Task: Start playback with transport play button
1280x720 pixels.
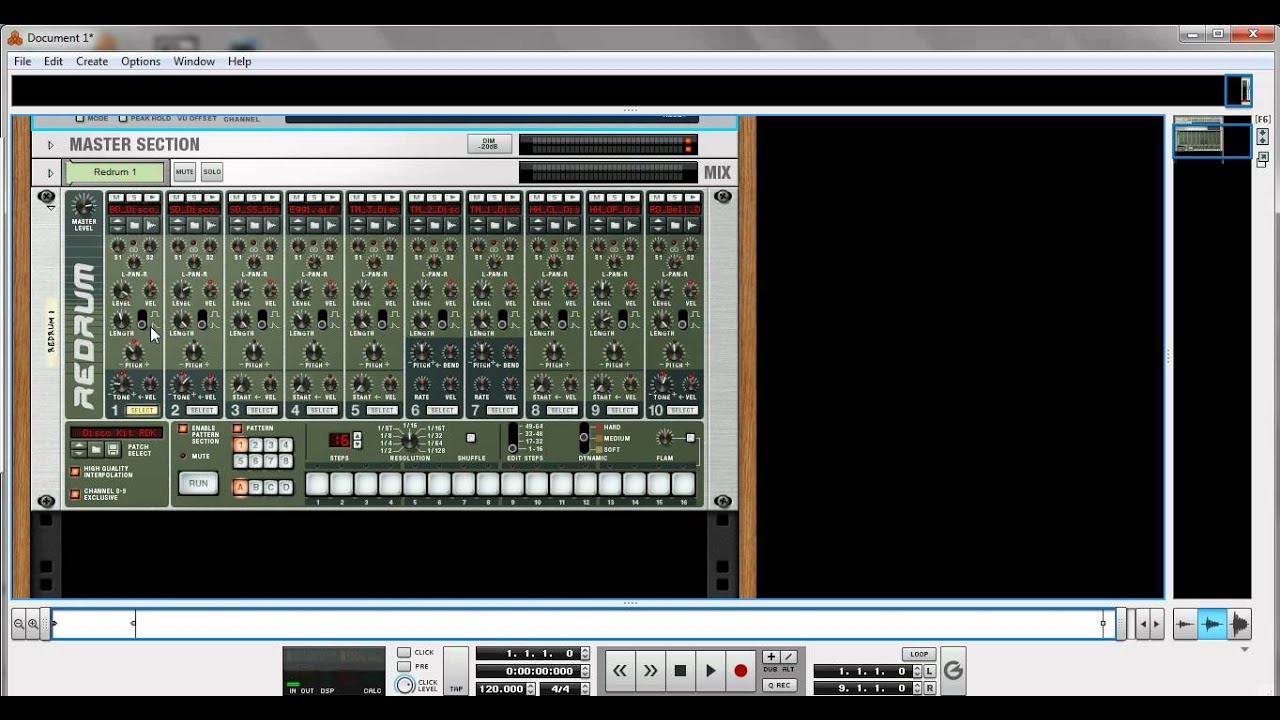Action: coord(710,671)
